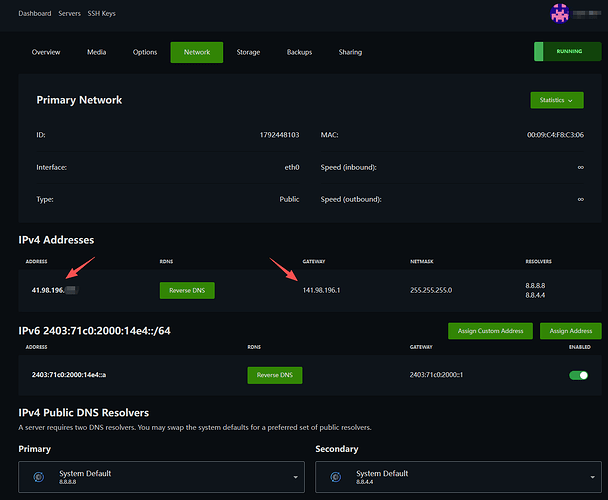Switch to the Storage tab
The width and height of the screenshot is (608, 500).
(x=248, y=52)
